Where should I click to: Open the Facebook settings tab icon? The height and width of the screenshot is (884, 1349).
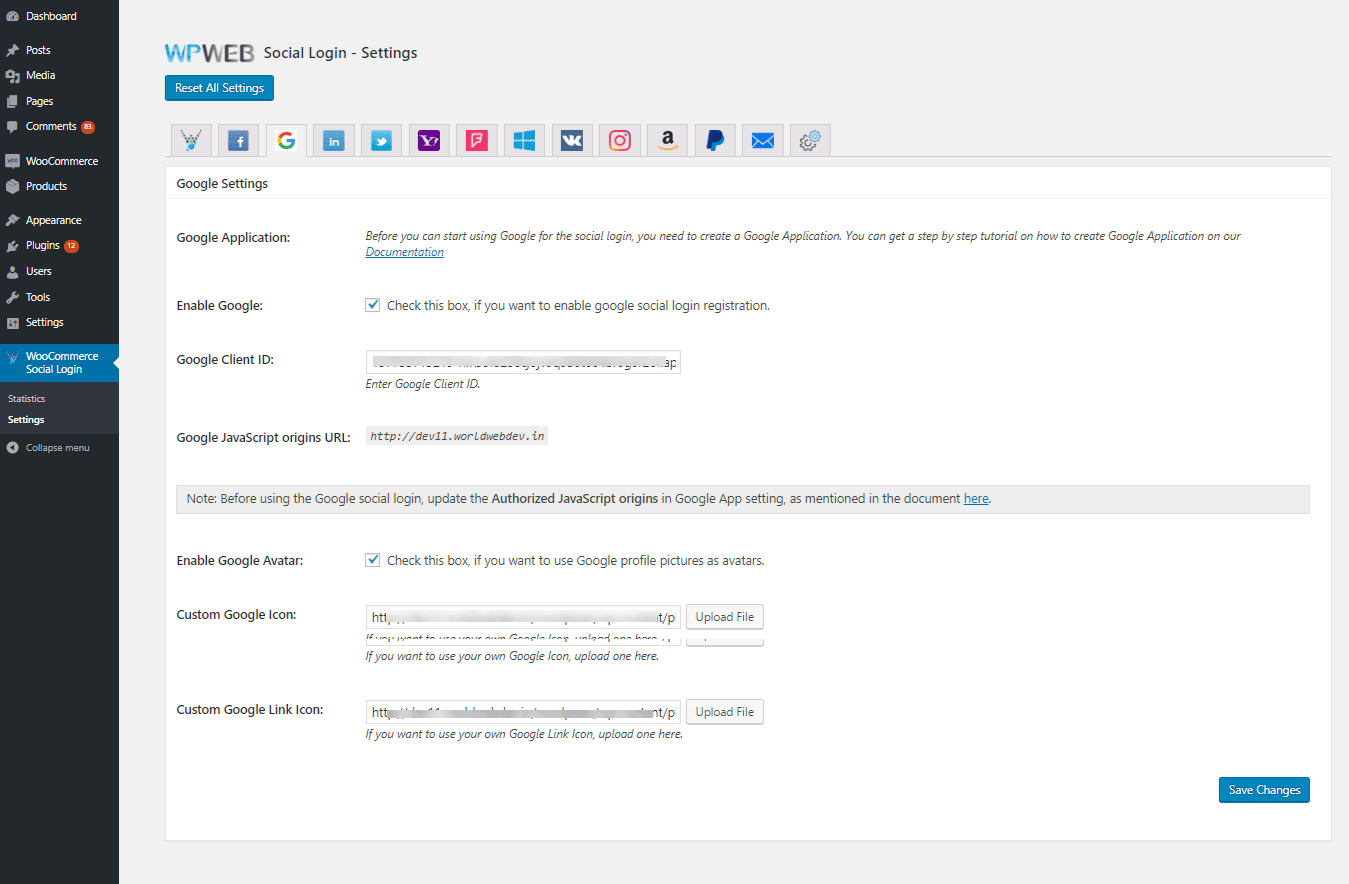(239, 141)
